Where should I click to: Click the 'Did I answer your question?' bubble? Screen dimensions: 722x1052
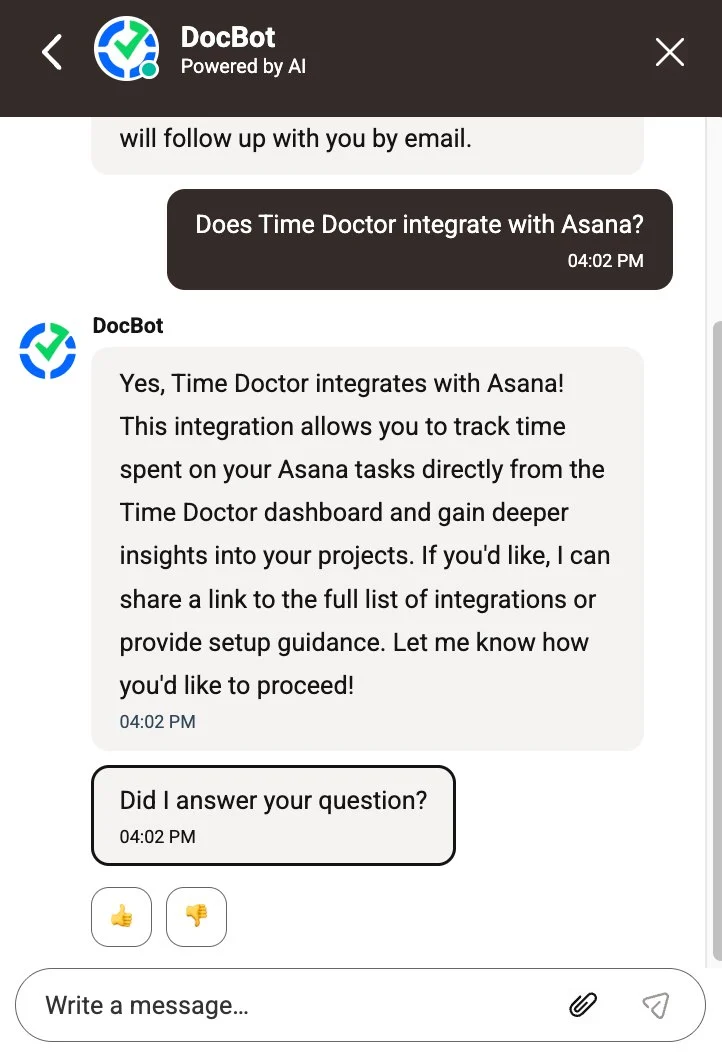coord(272,815)
